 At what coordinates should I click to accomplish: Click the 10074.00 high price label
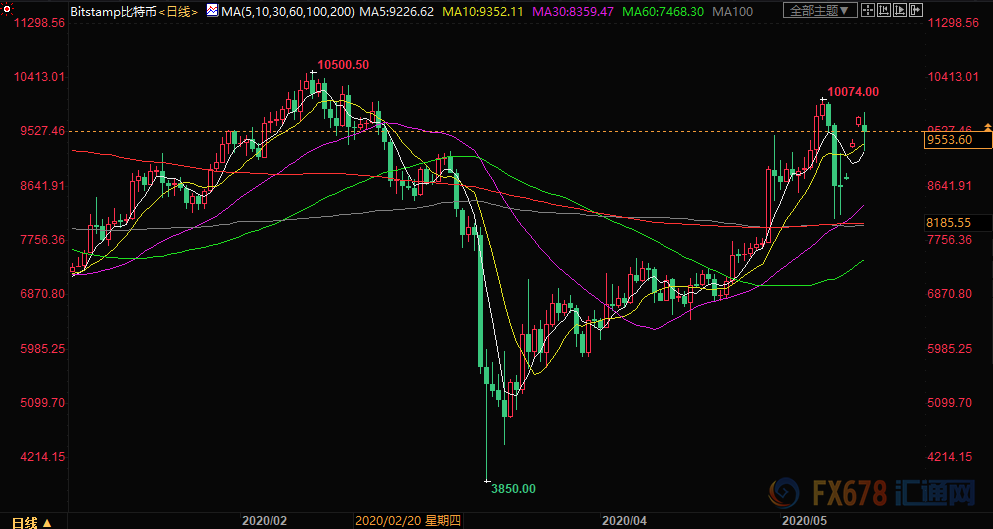coord(853,92)
